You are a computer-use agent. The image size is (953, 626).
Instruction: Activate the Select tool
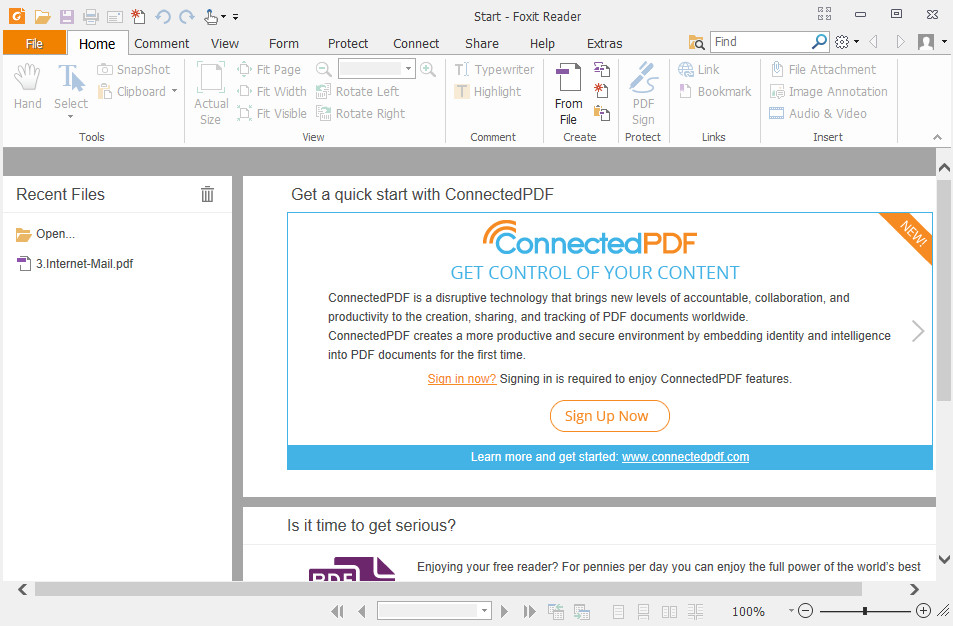tap(70, 90)
